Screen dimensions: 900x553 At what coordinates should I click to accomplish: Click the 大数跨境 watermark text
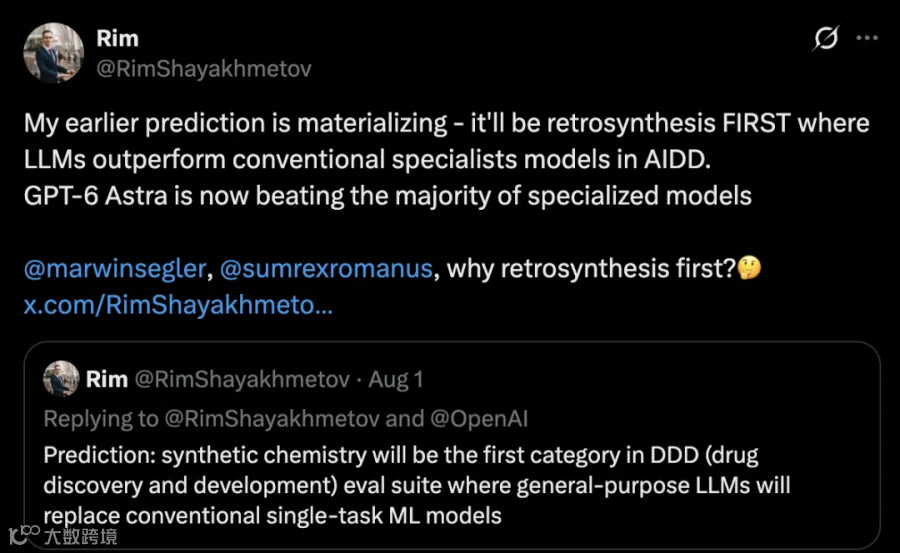(x=80, y=536)
